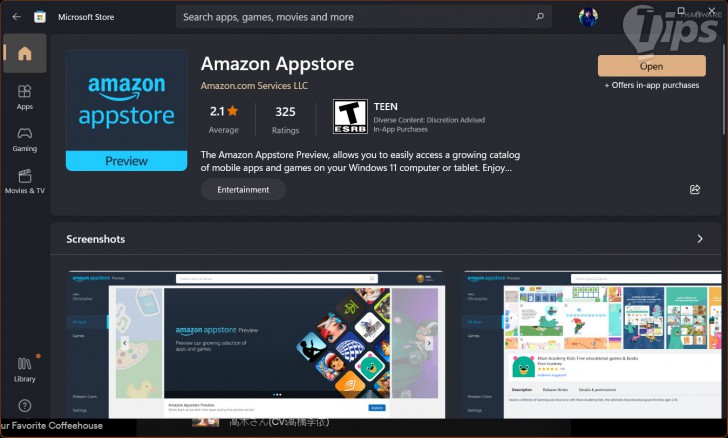The width and height of the screenshot is (728, 438).
Task: Open the Library section
Action: coord(25,370)
